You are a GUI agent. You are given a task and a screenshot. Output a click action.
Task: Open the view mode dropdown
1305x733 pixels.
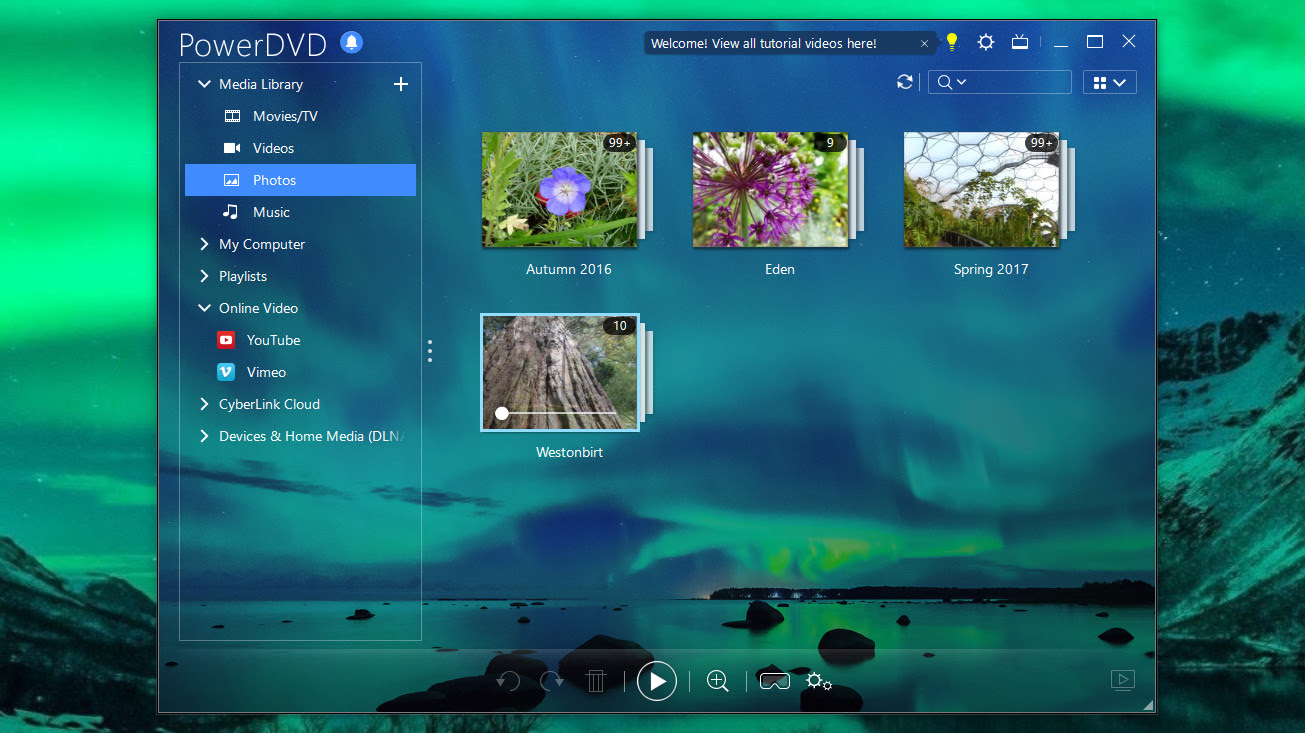click(x=1110, y=83)
